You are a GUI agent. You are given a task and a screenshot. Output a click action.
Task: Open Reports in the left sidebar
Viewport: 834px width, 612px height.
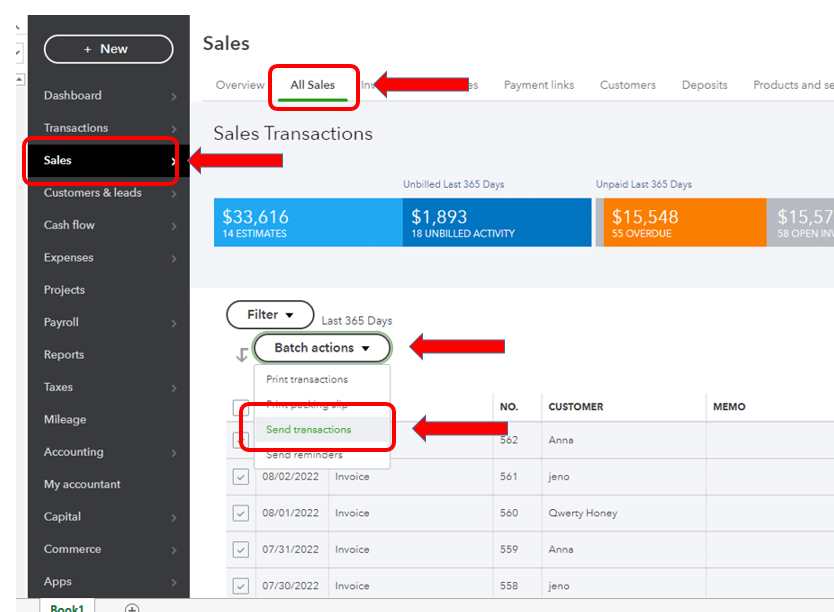[64, 355]
